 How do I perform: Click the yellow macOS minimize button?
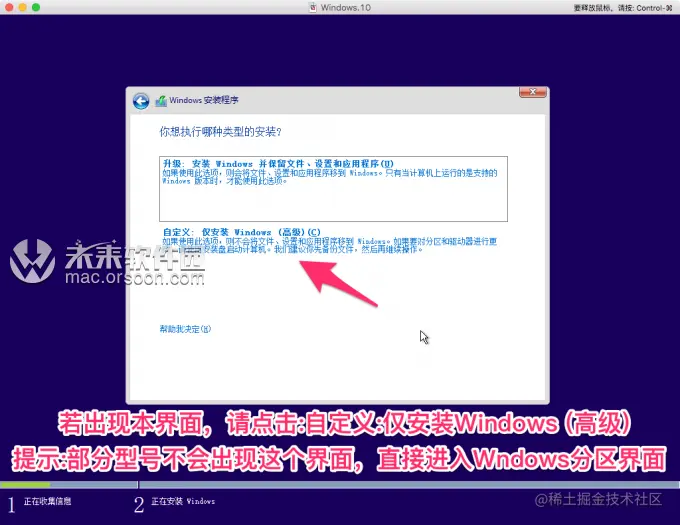point(23,7)
